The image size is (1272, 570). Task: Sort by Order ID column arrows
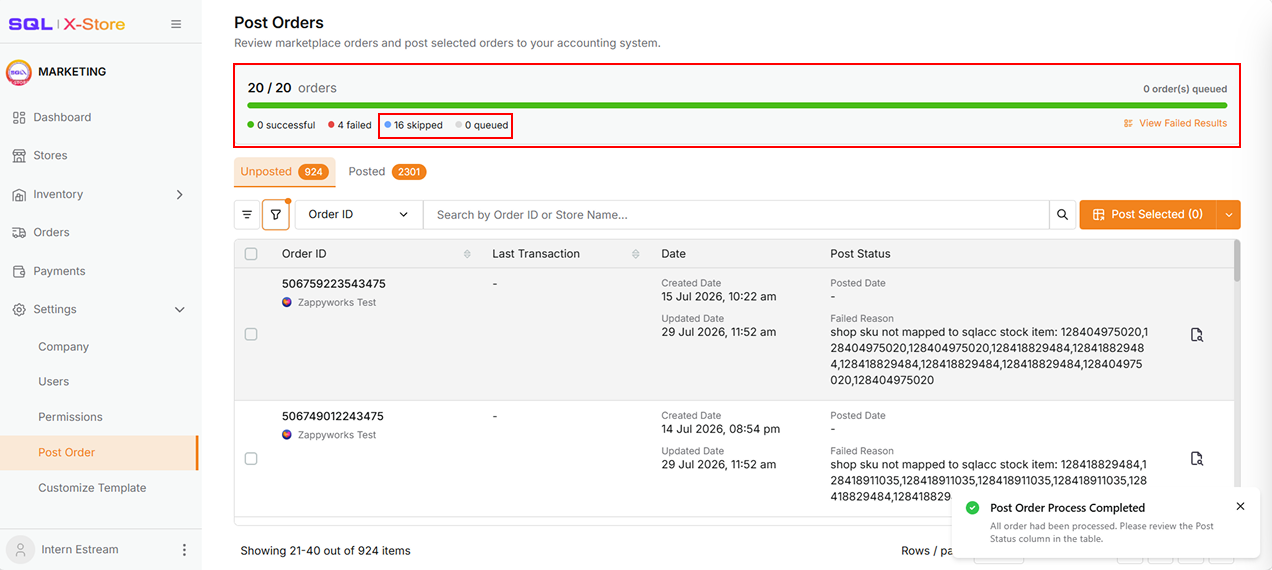tap(467, 254)
